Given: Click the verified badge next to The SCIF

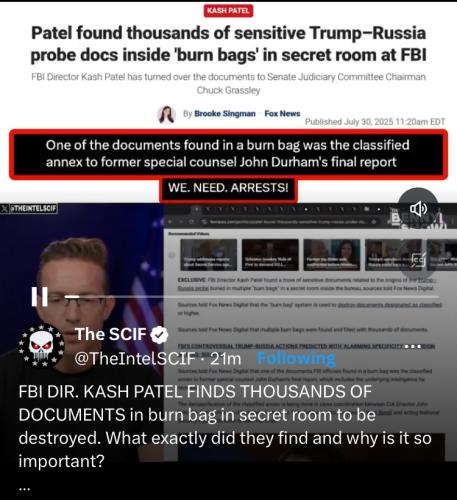Looking at the screenshot, I should [x=159, y=335].
